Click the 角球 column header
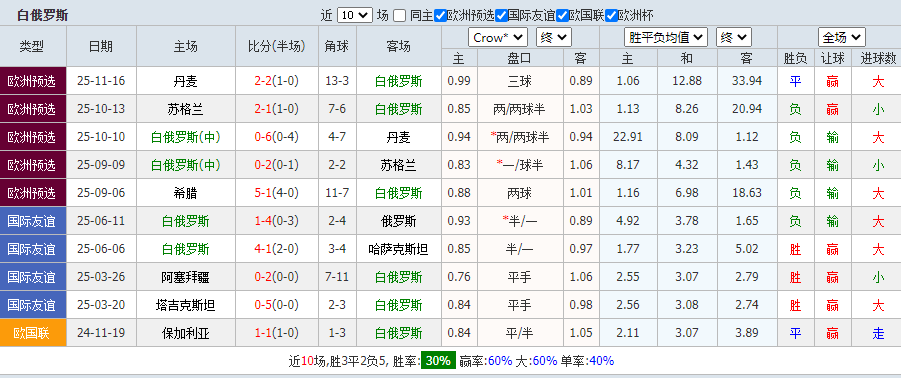901x378 pixels. tap(337, 47)
